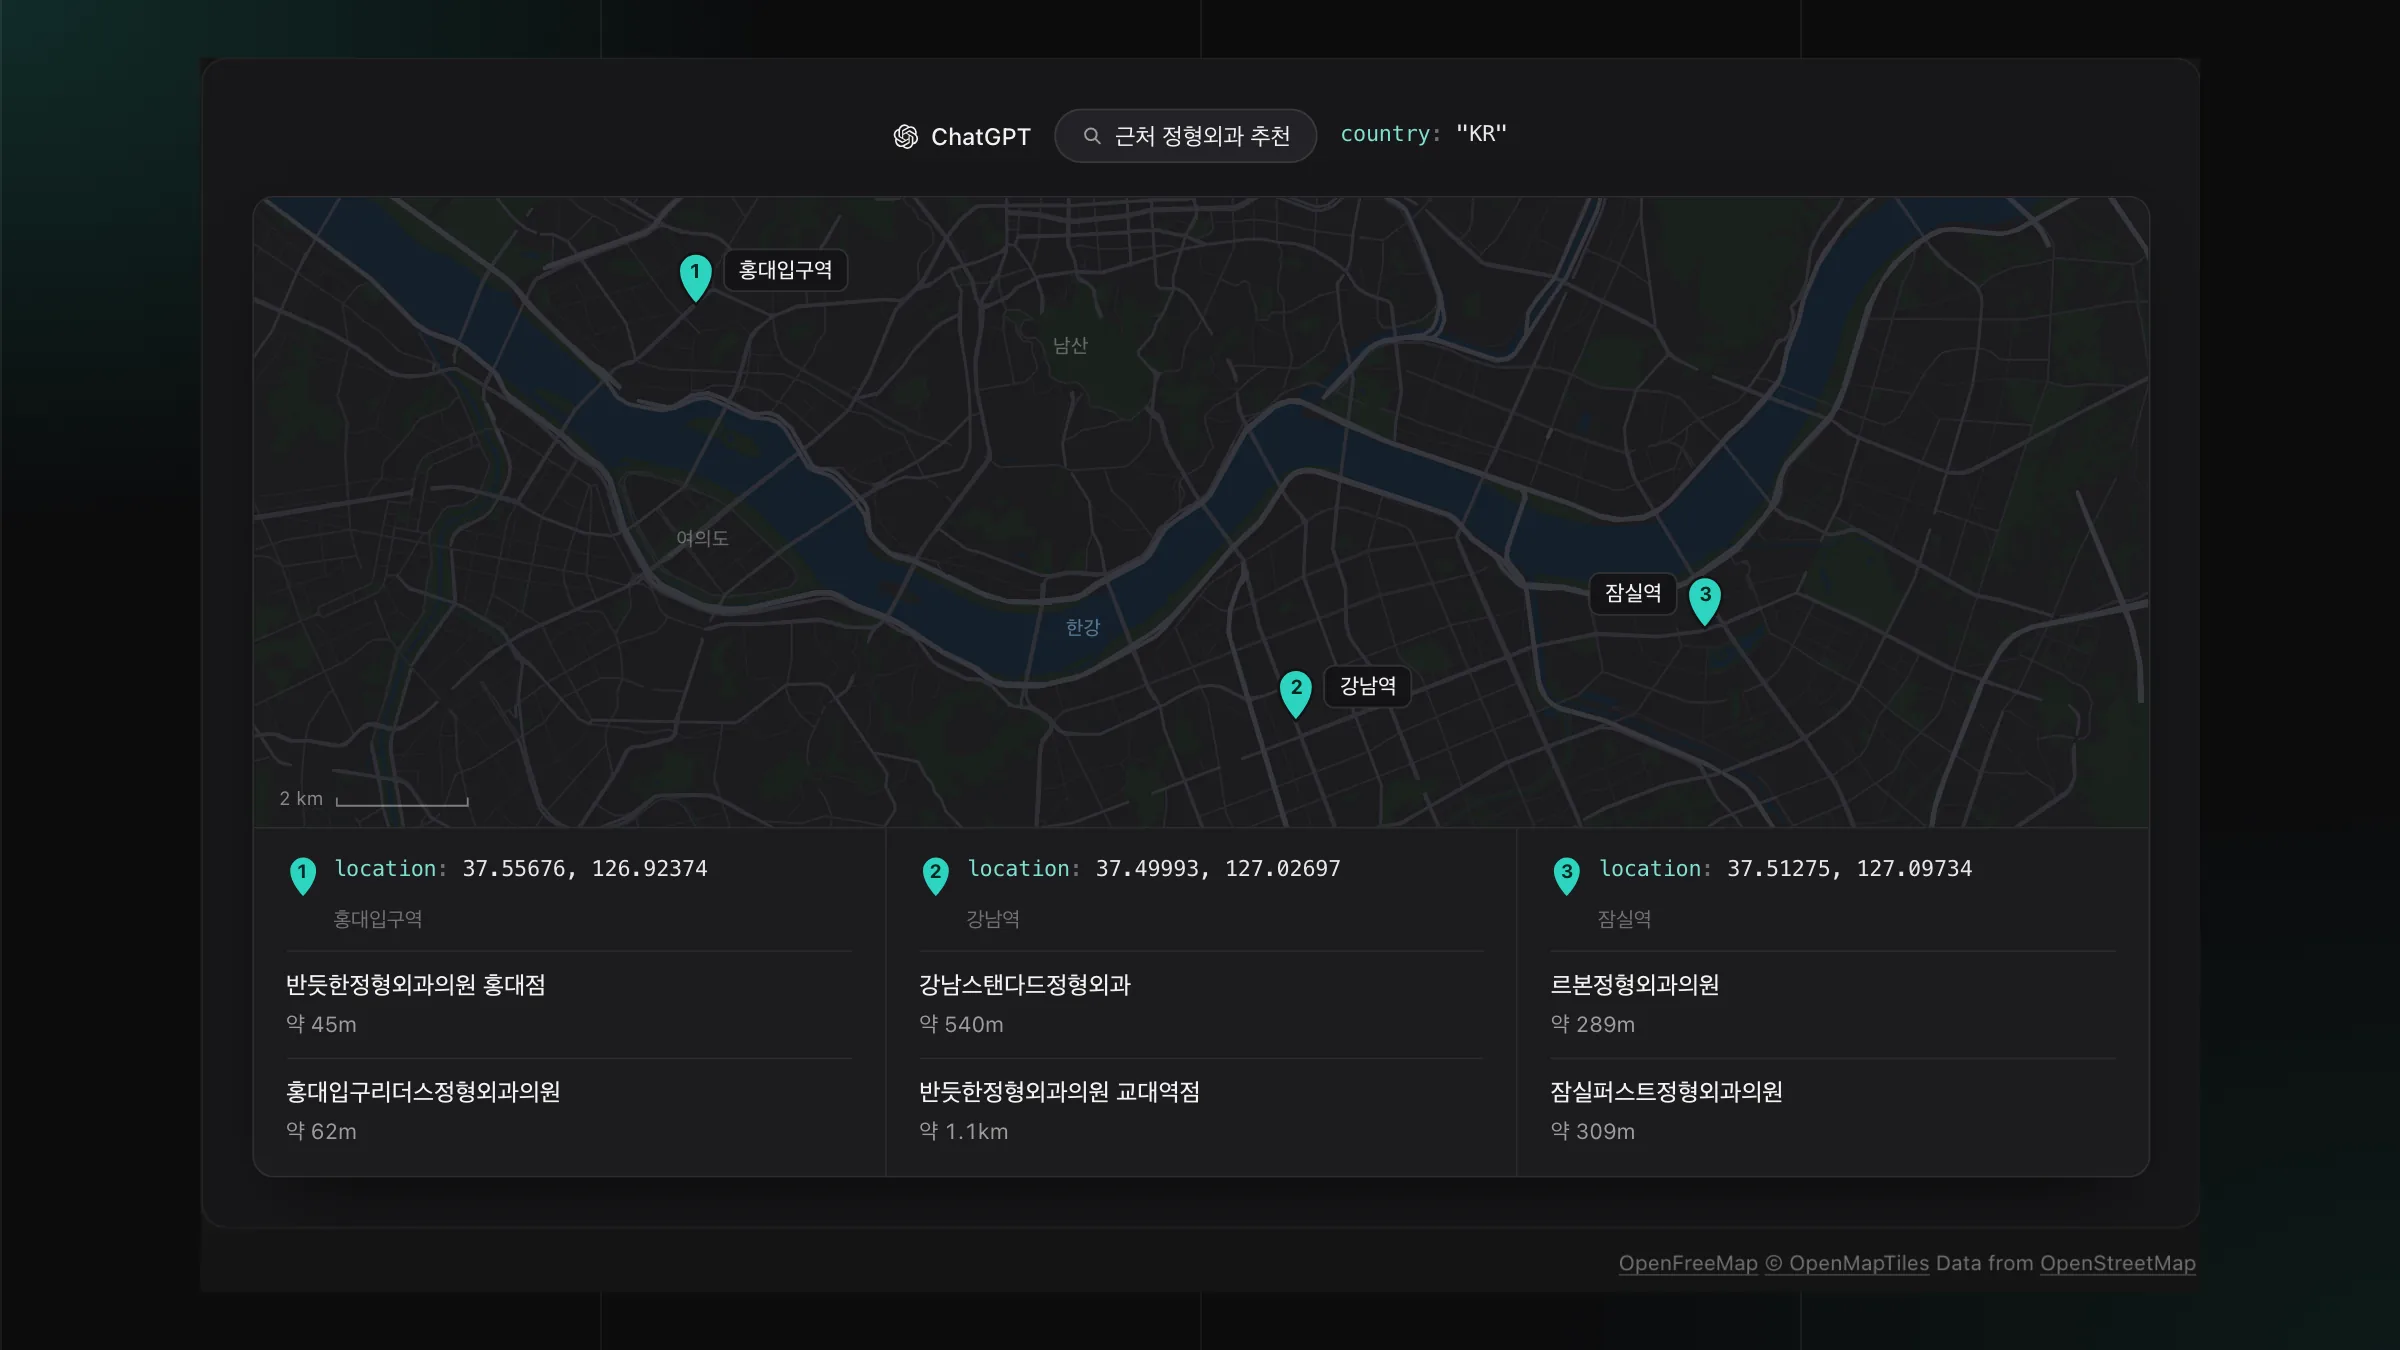The width and height of the screenshot is (2400, 1350).
Task: Click the 남산 label on the map
Action: [1070, 346]
